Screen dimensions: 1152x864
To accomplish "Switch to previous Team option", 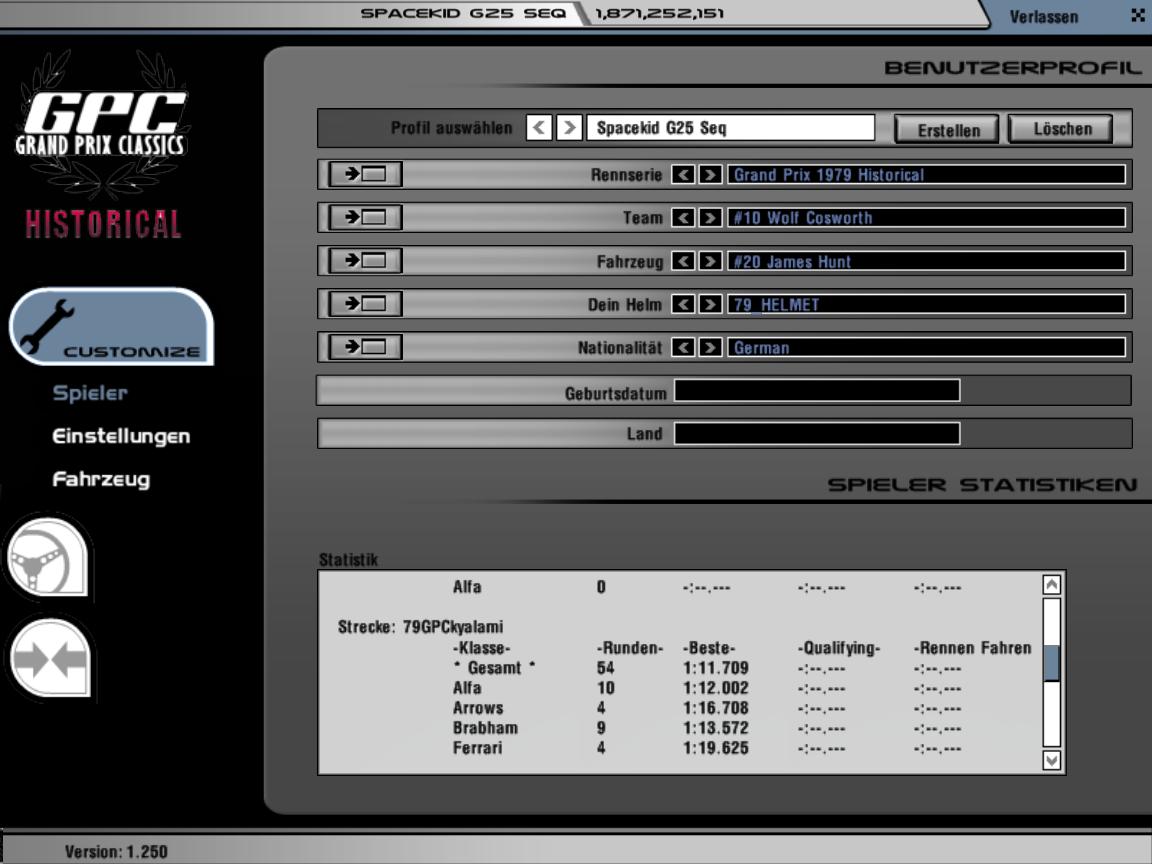I will coord(683,218).
